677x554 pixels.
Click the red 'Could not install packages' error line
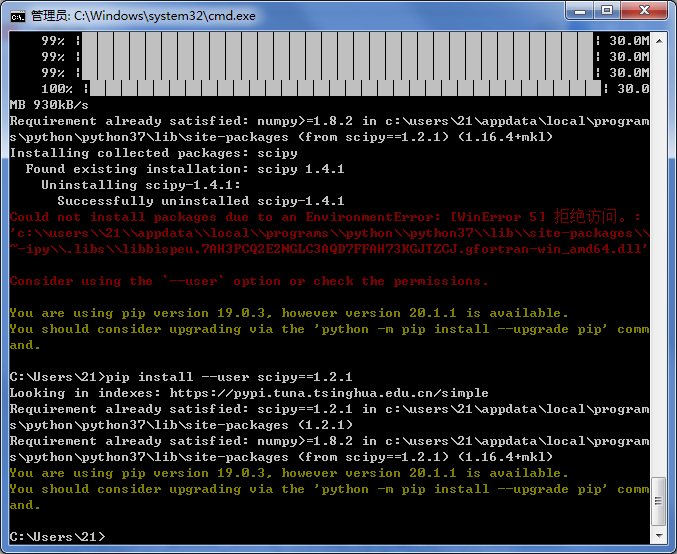click(x=325, y=217)
